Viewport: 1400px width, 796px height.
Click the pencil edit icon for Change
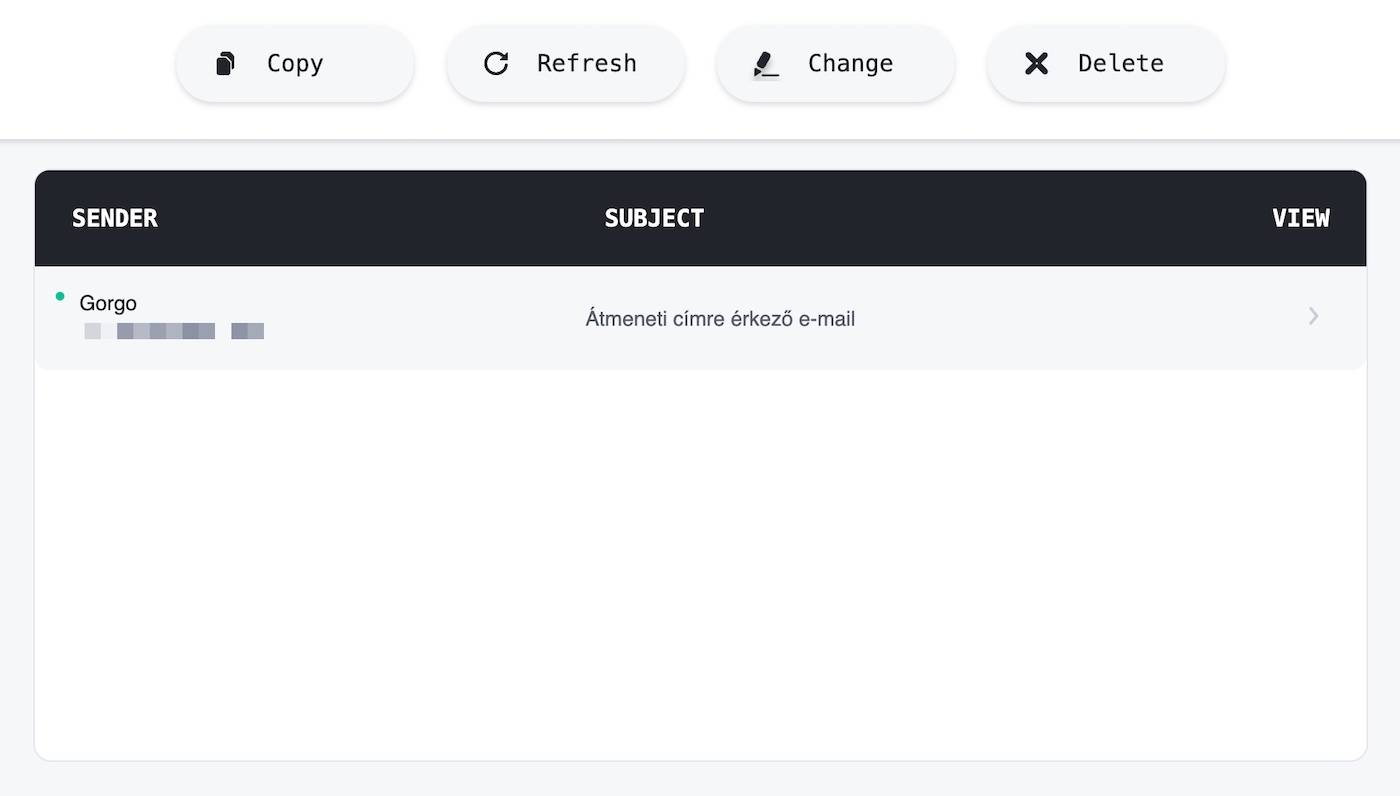(x=766, y=64)
